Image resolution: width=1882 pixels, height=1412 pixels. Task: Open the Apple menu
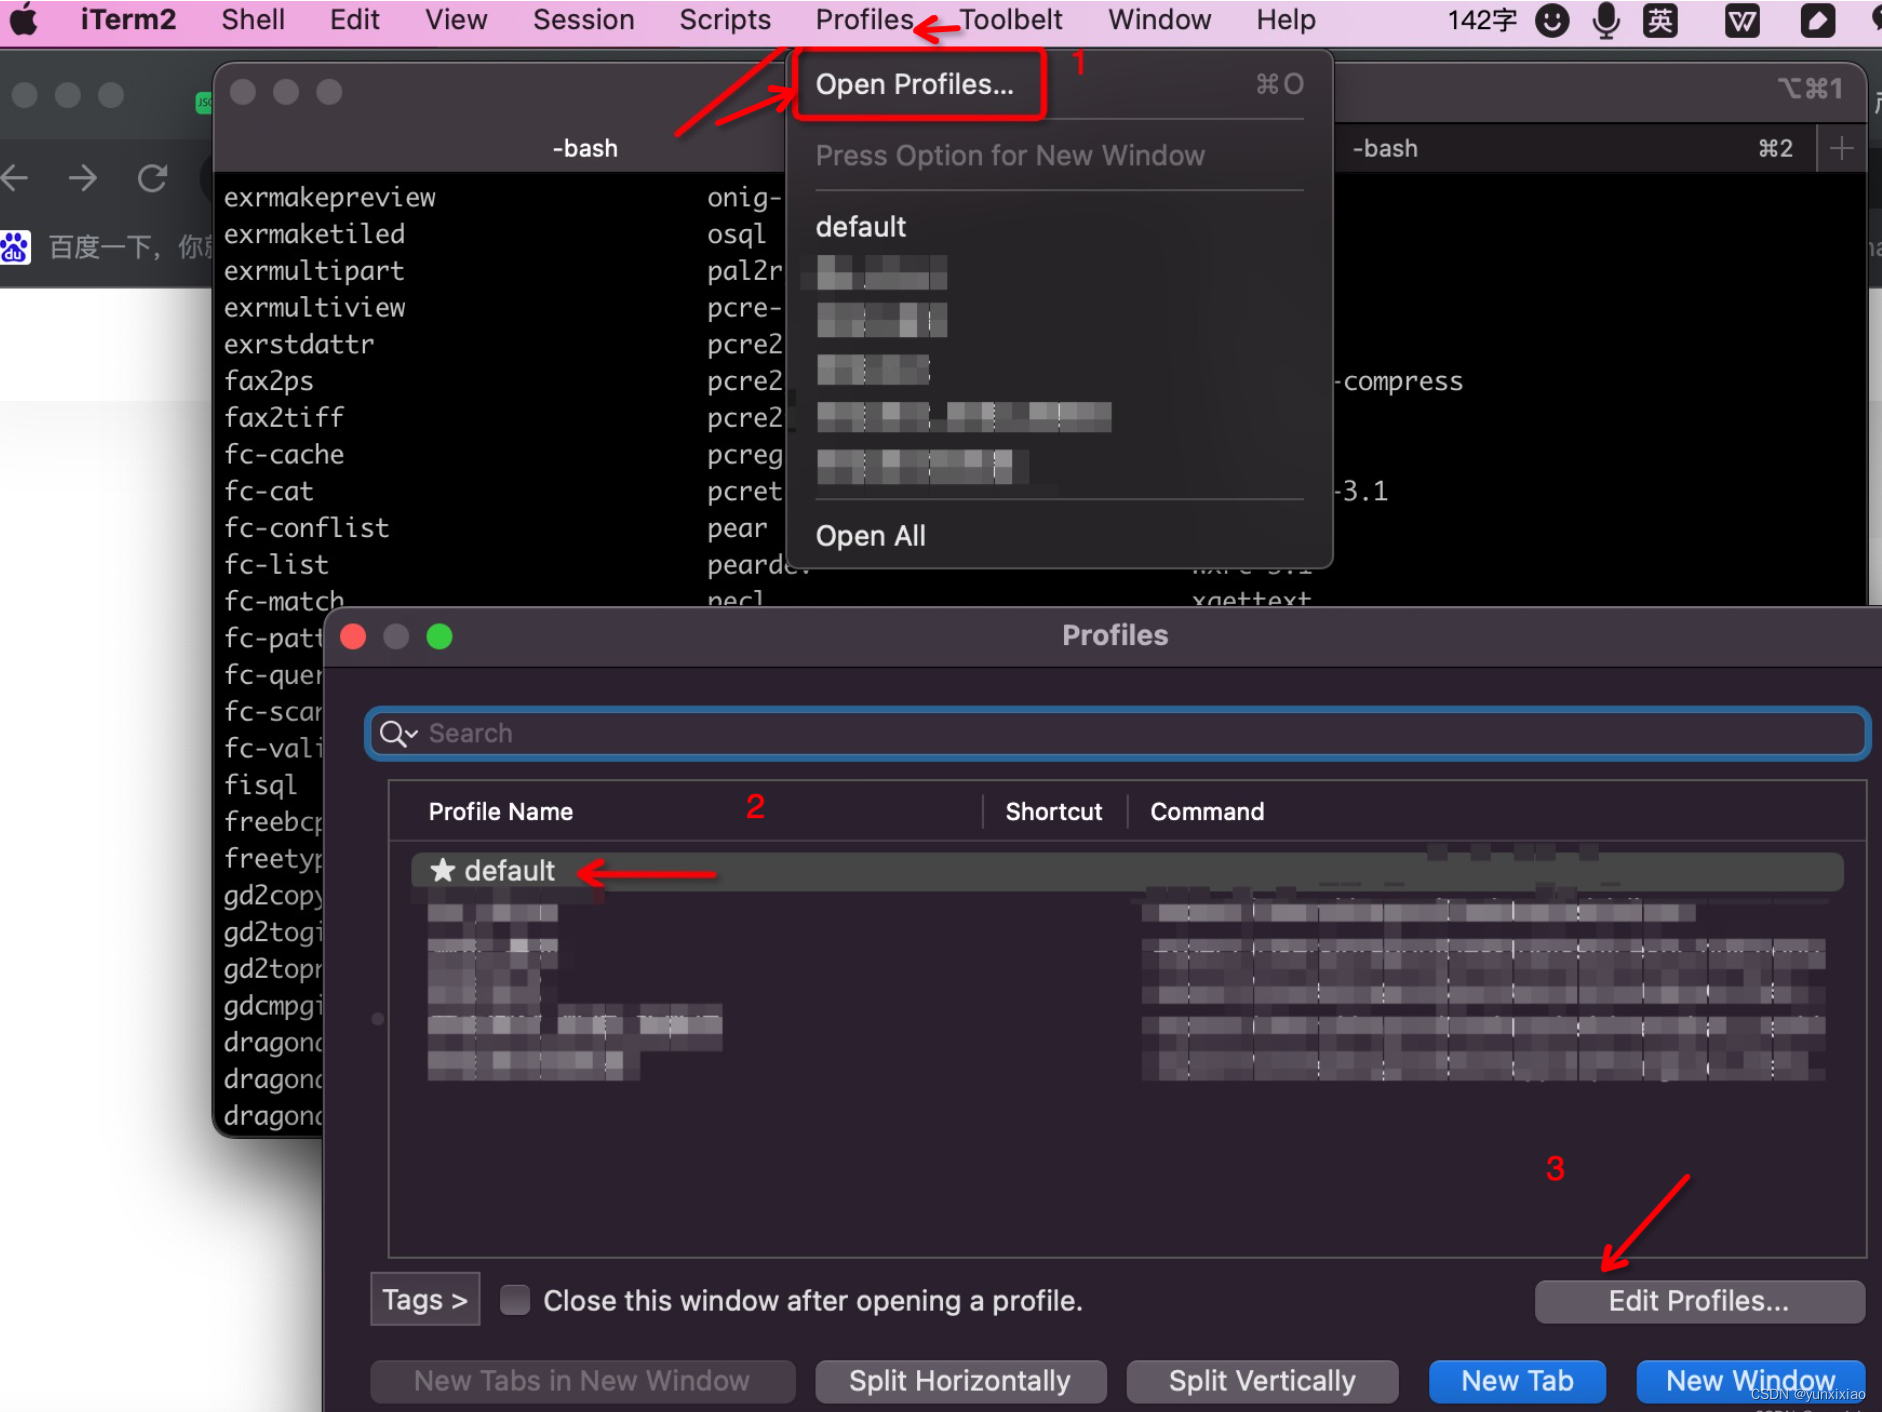pos(22,19)
